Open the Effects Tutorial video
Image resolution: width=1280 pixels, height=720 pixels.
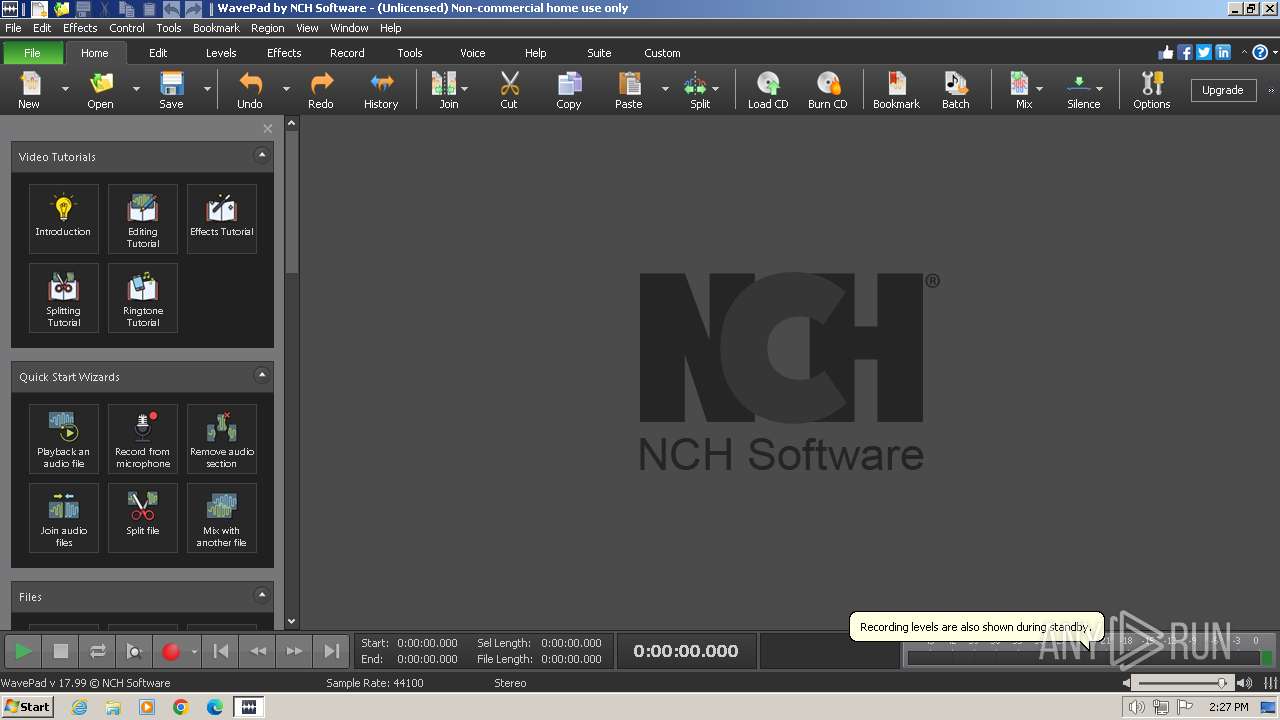point(222,218)
